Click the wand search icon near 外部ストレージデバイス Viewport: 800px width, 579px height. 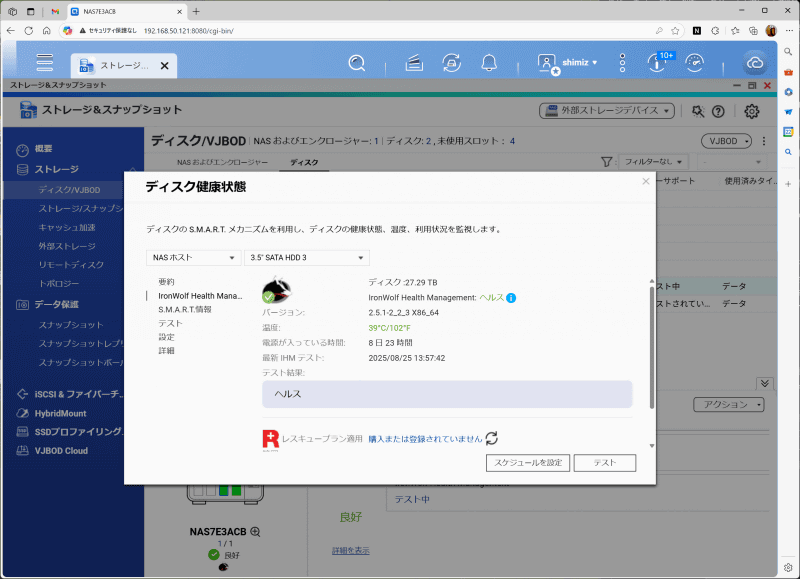pyautogui.click(x=697, y=111)
